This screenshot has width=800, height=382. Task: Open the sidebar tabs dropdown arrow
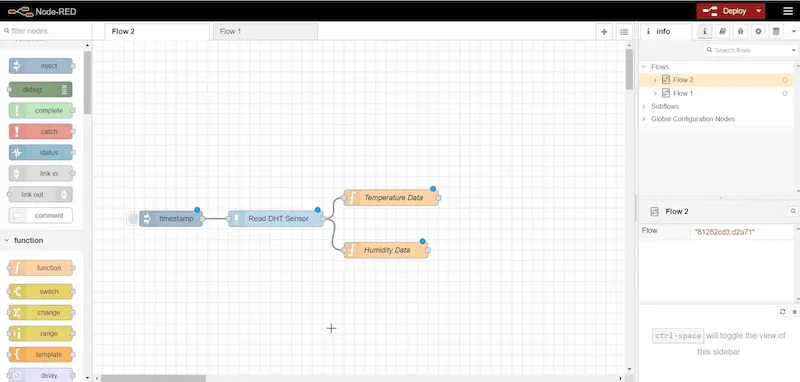pyautogui.click(x=793, y=32)
